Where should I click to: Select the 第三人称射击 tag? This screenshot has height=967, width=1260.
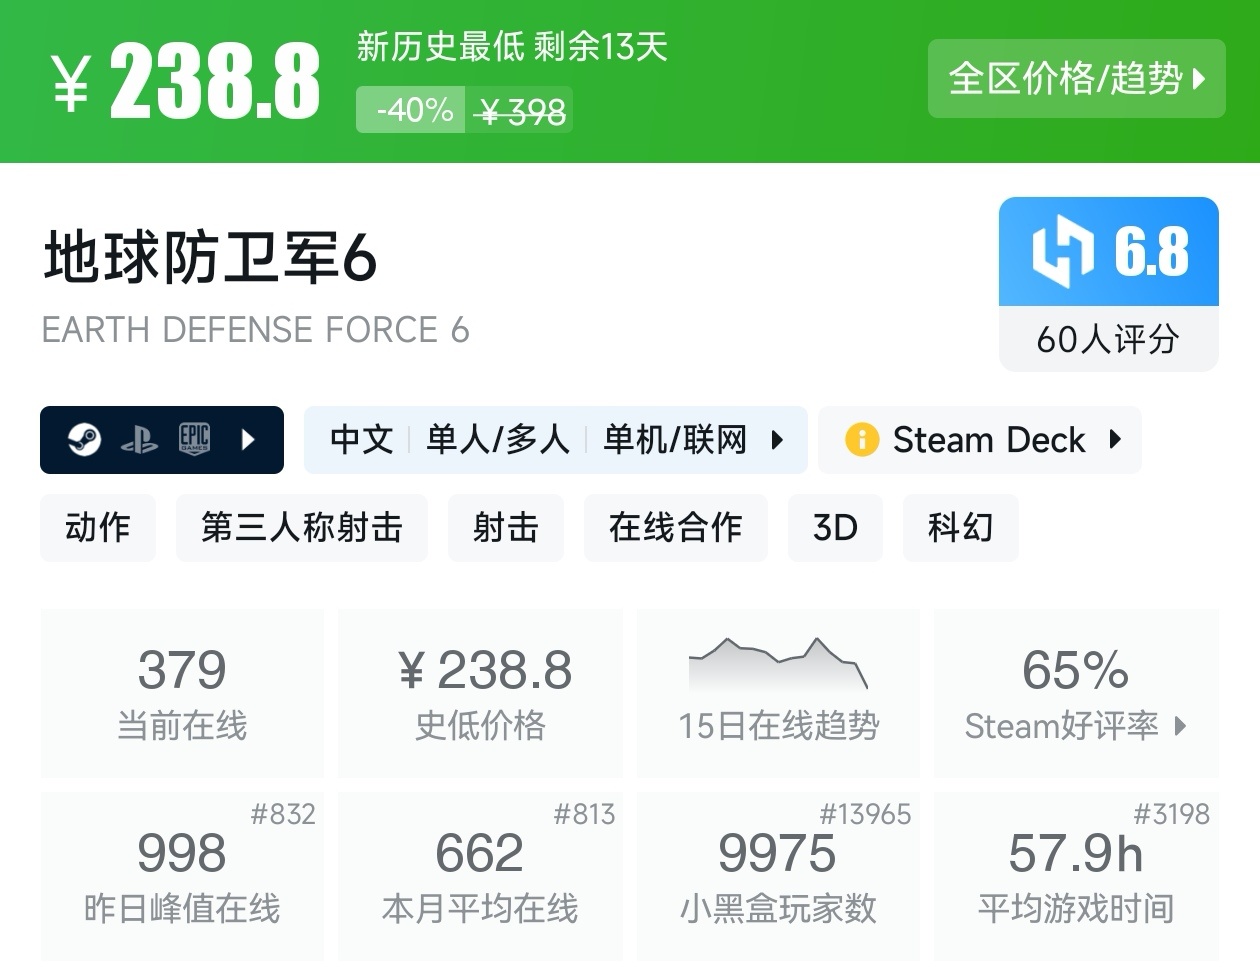coord(301,527)
